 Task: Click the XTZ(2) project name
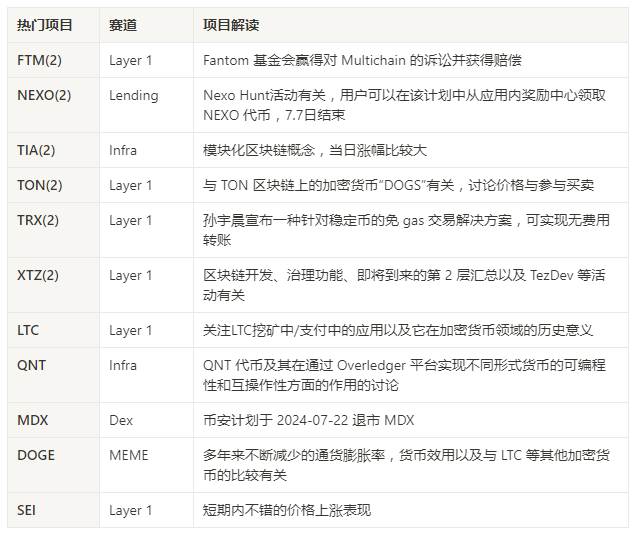tap(39, 275)
